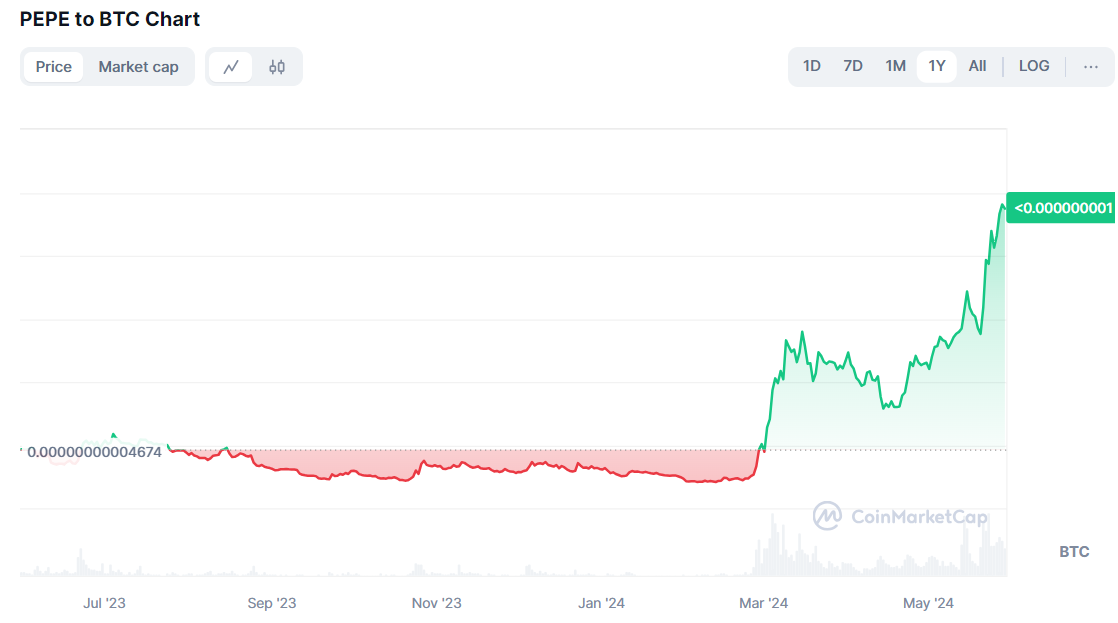Click the May '24 axis label
Screen dimensions: 1118x623
(929, 603)
